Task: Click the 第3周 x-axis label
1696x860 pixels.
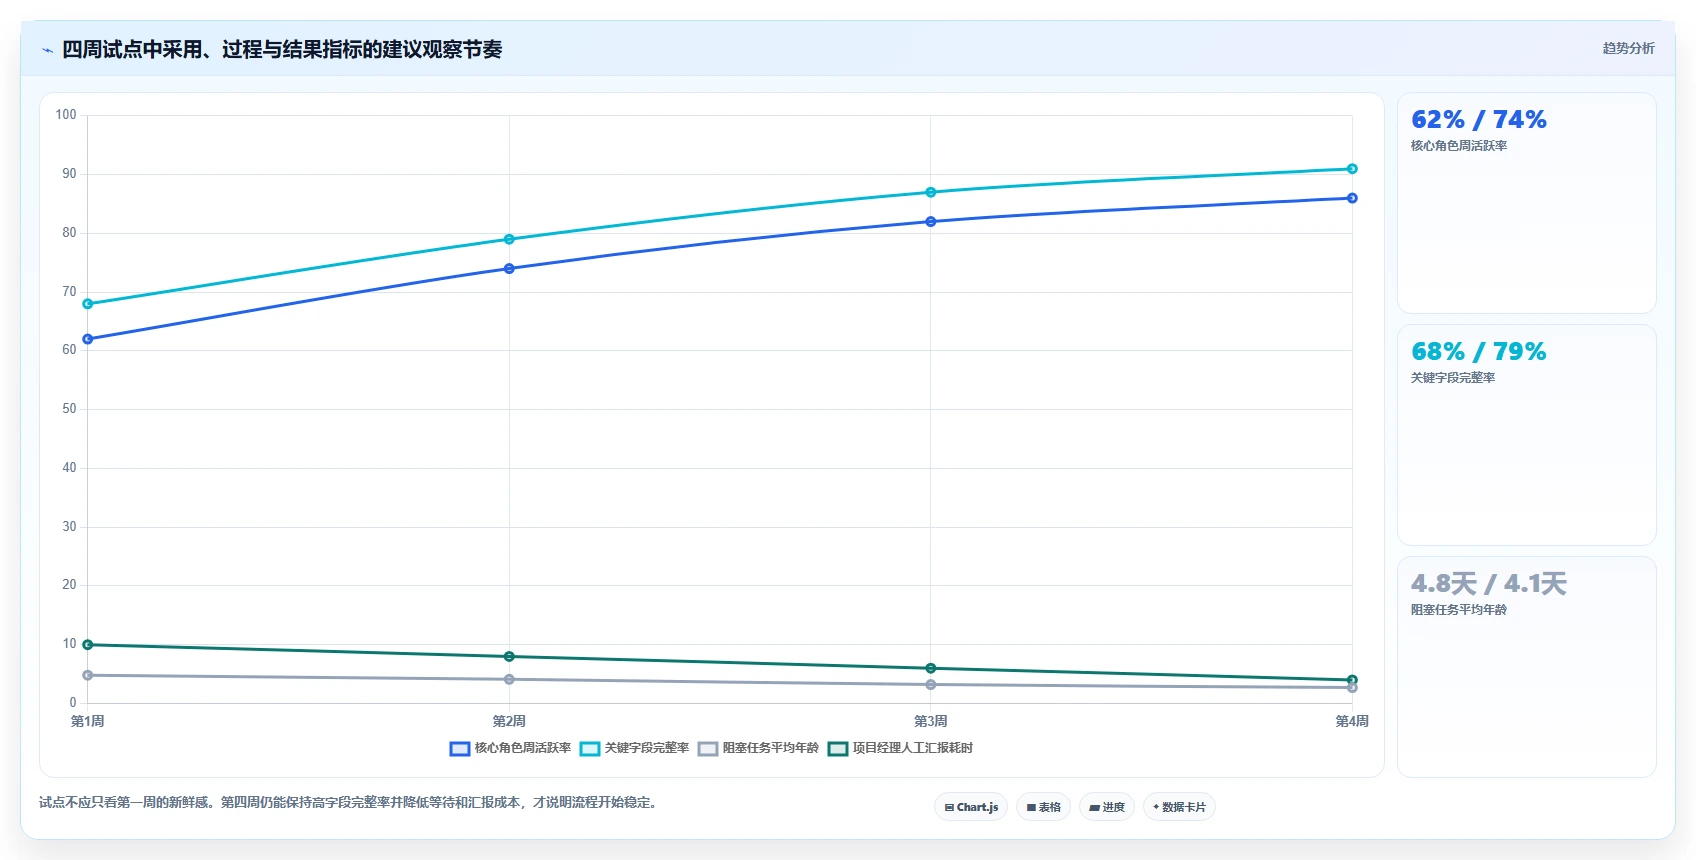Action: [x=931, y=721]
